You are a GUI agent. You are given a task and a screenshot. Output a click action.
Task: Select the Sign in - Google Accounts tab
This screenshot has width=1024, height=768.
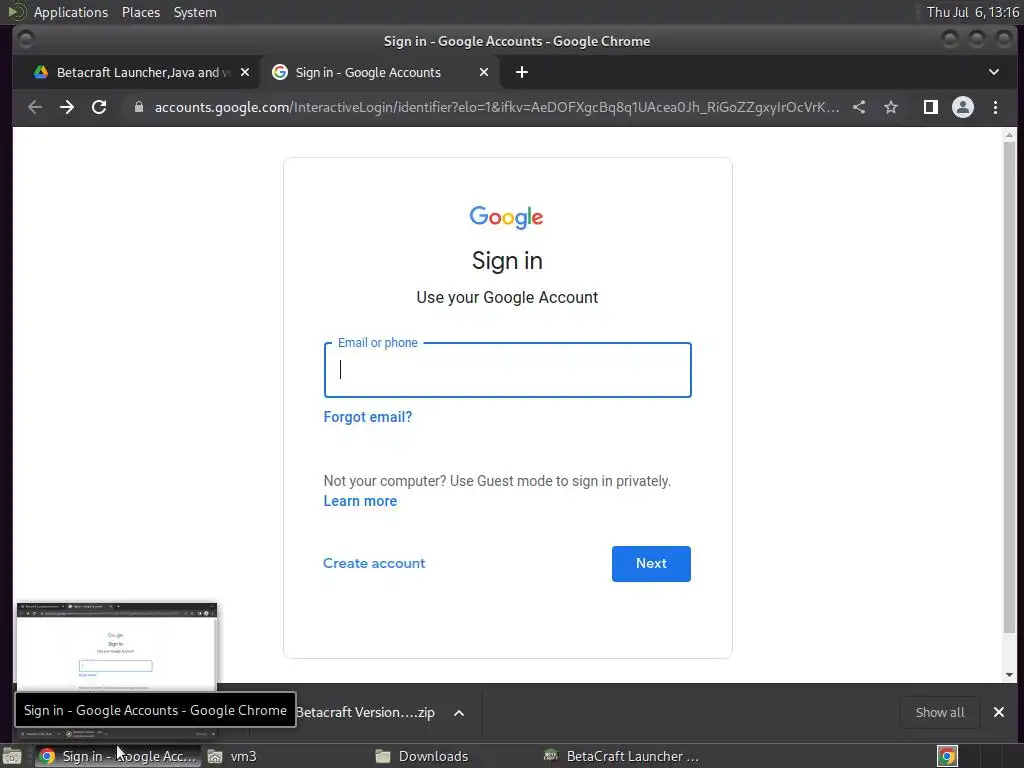379,72
